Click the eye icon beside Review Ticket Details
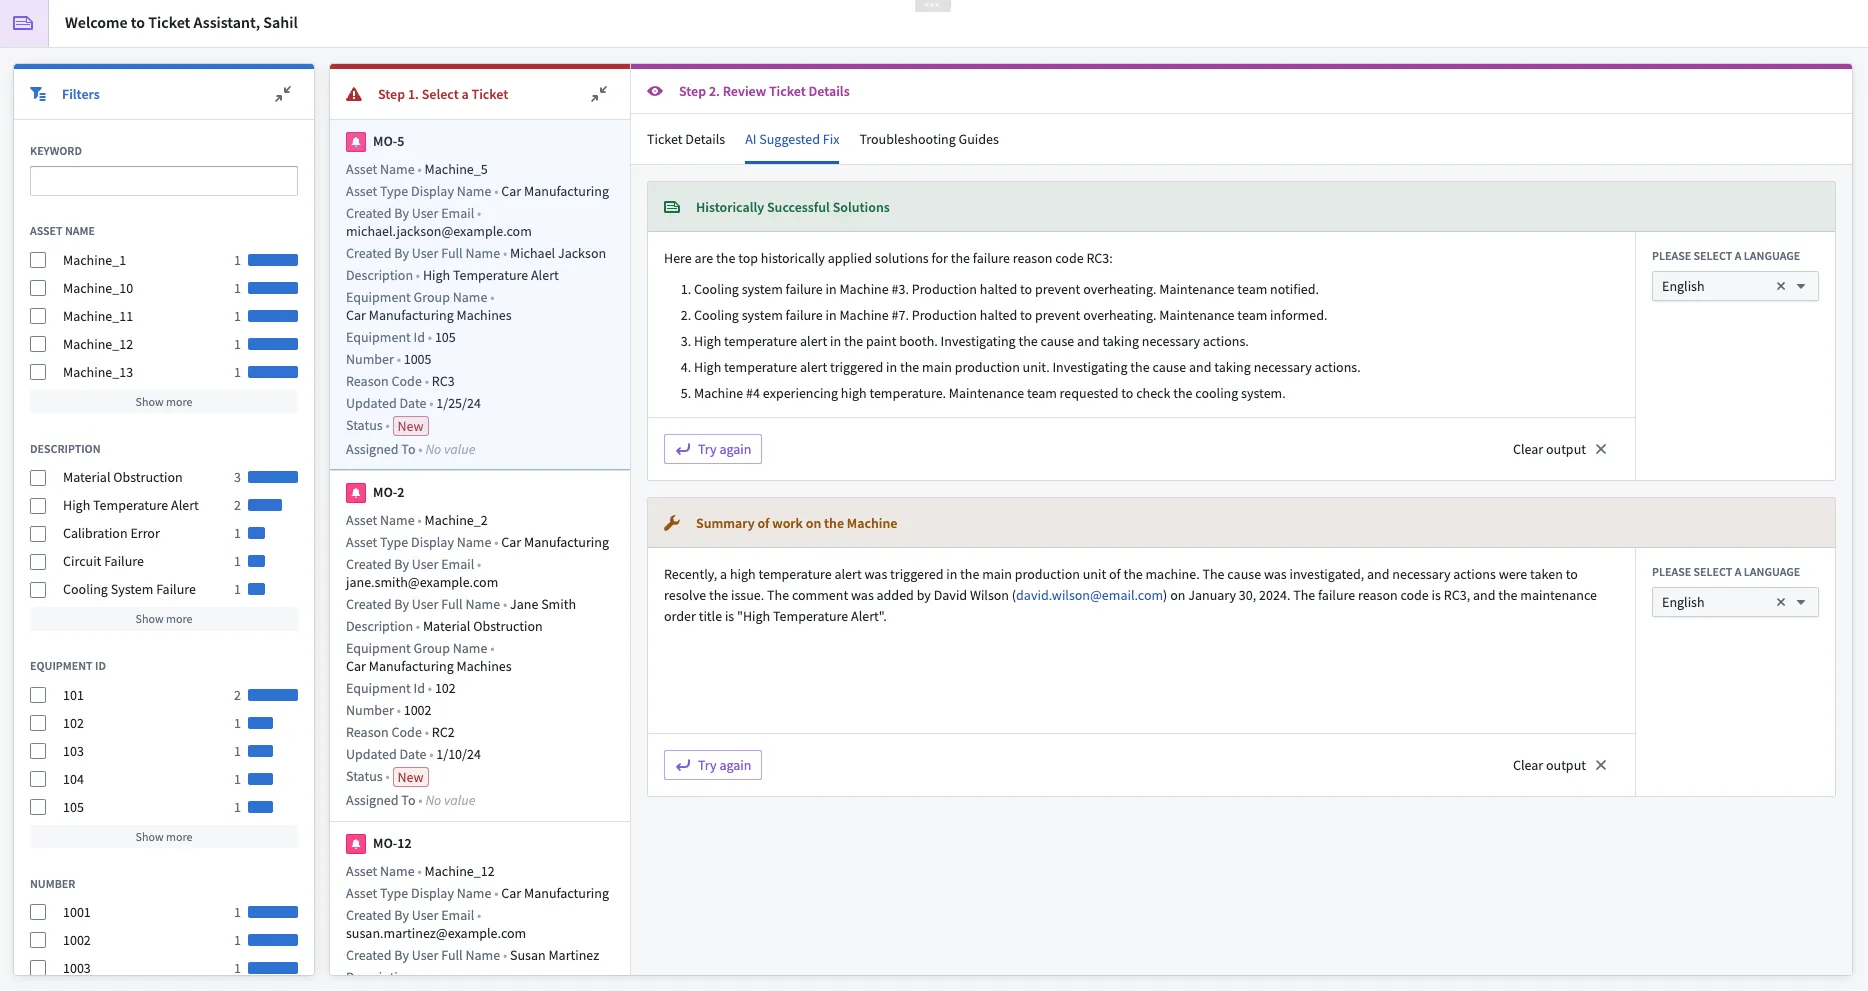The image size is (1868, 991). coord(655,91)
